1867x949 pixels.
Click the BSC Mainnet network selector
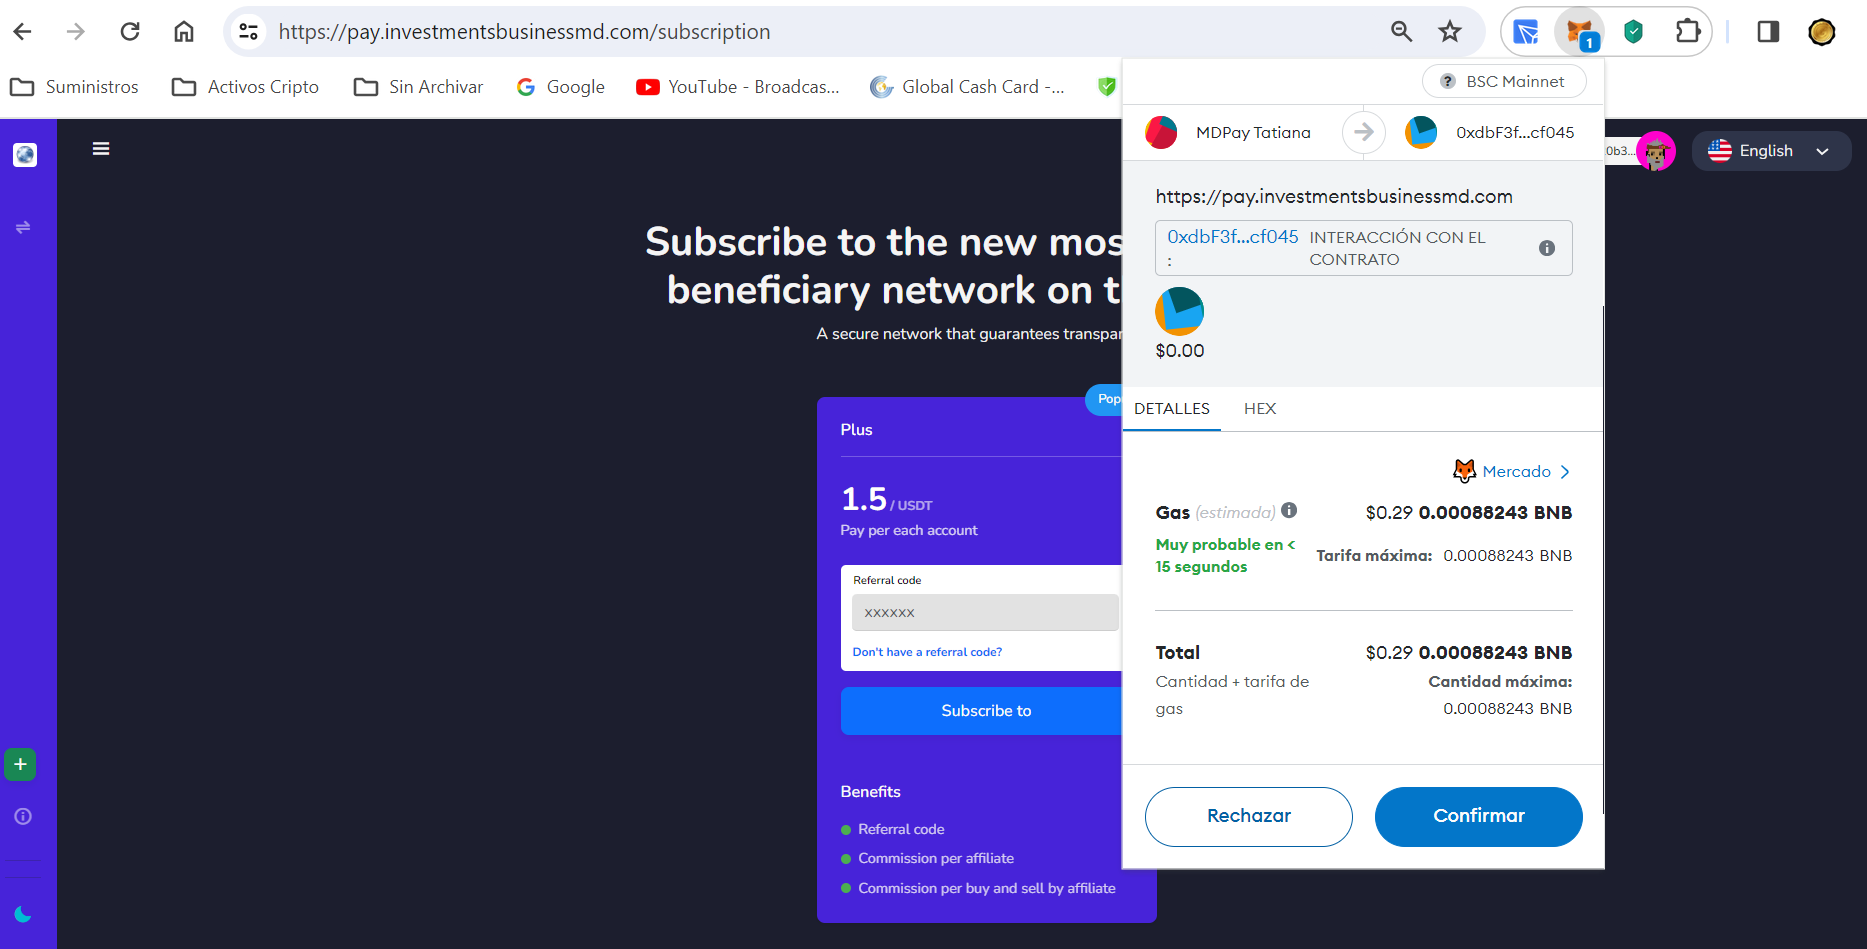[1504, 82]
